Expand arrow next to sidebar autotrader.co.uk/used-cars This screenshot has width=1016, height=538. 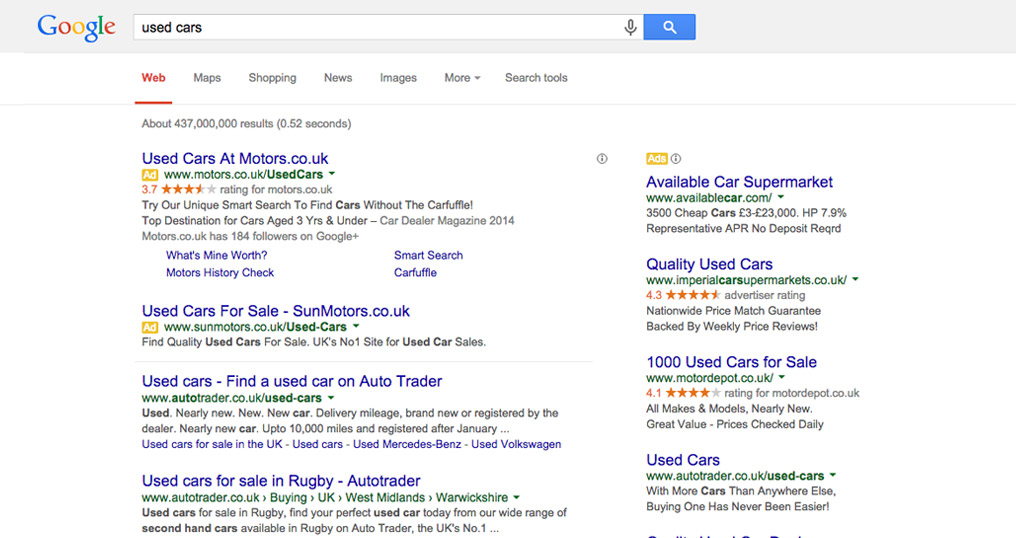[x=833, y=475]
